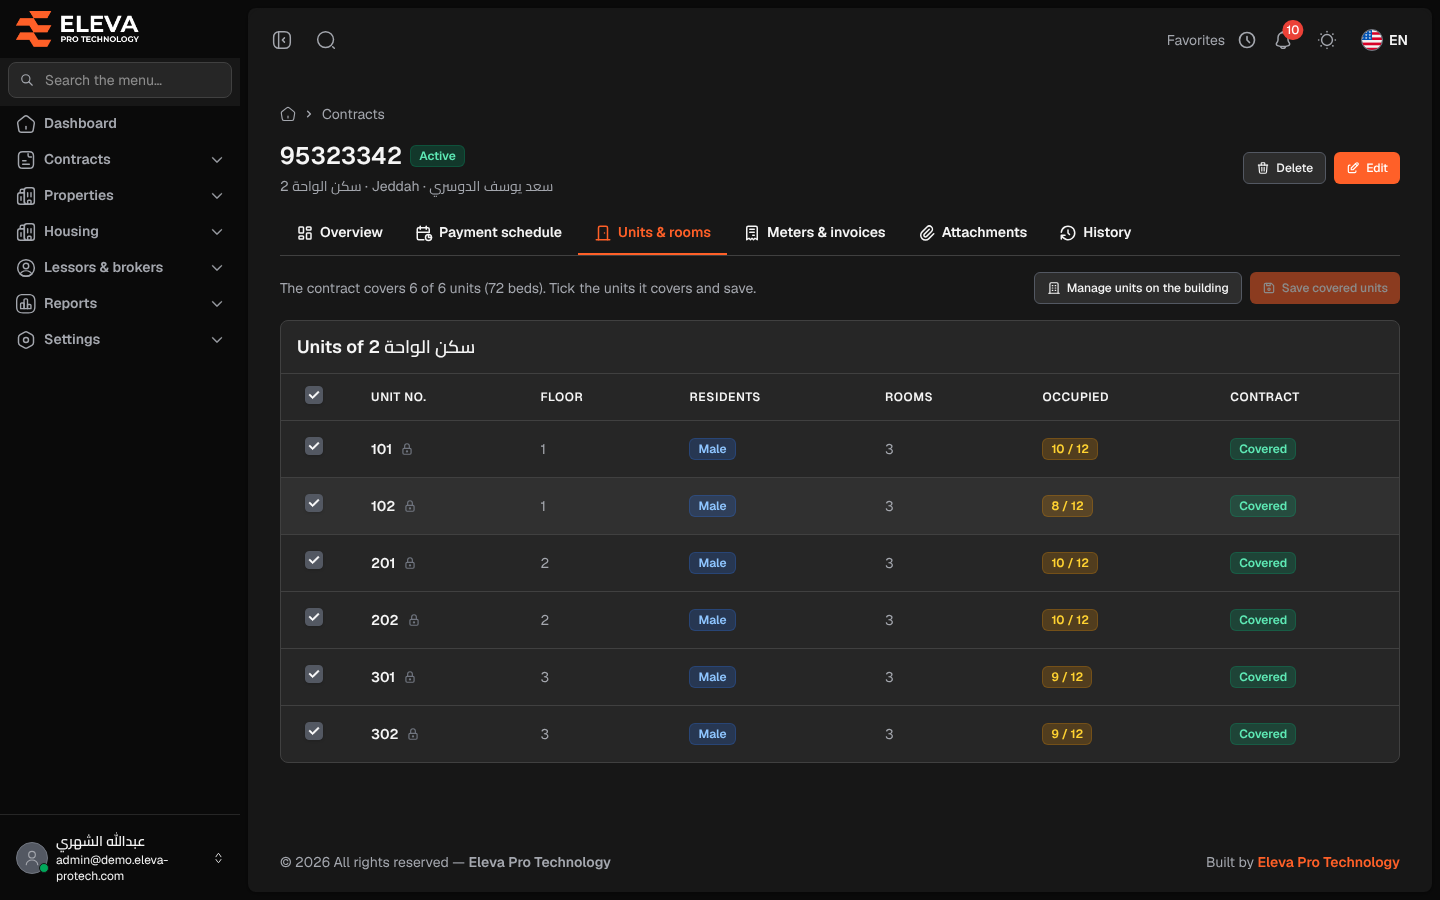
Task: Click the Dashboard sidebar icon
Action: point(26,123)
